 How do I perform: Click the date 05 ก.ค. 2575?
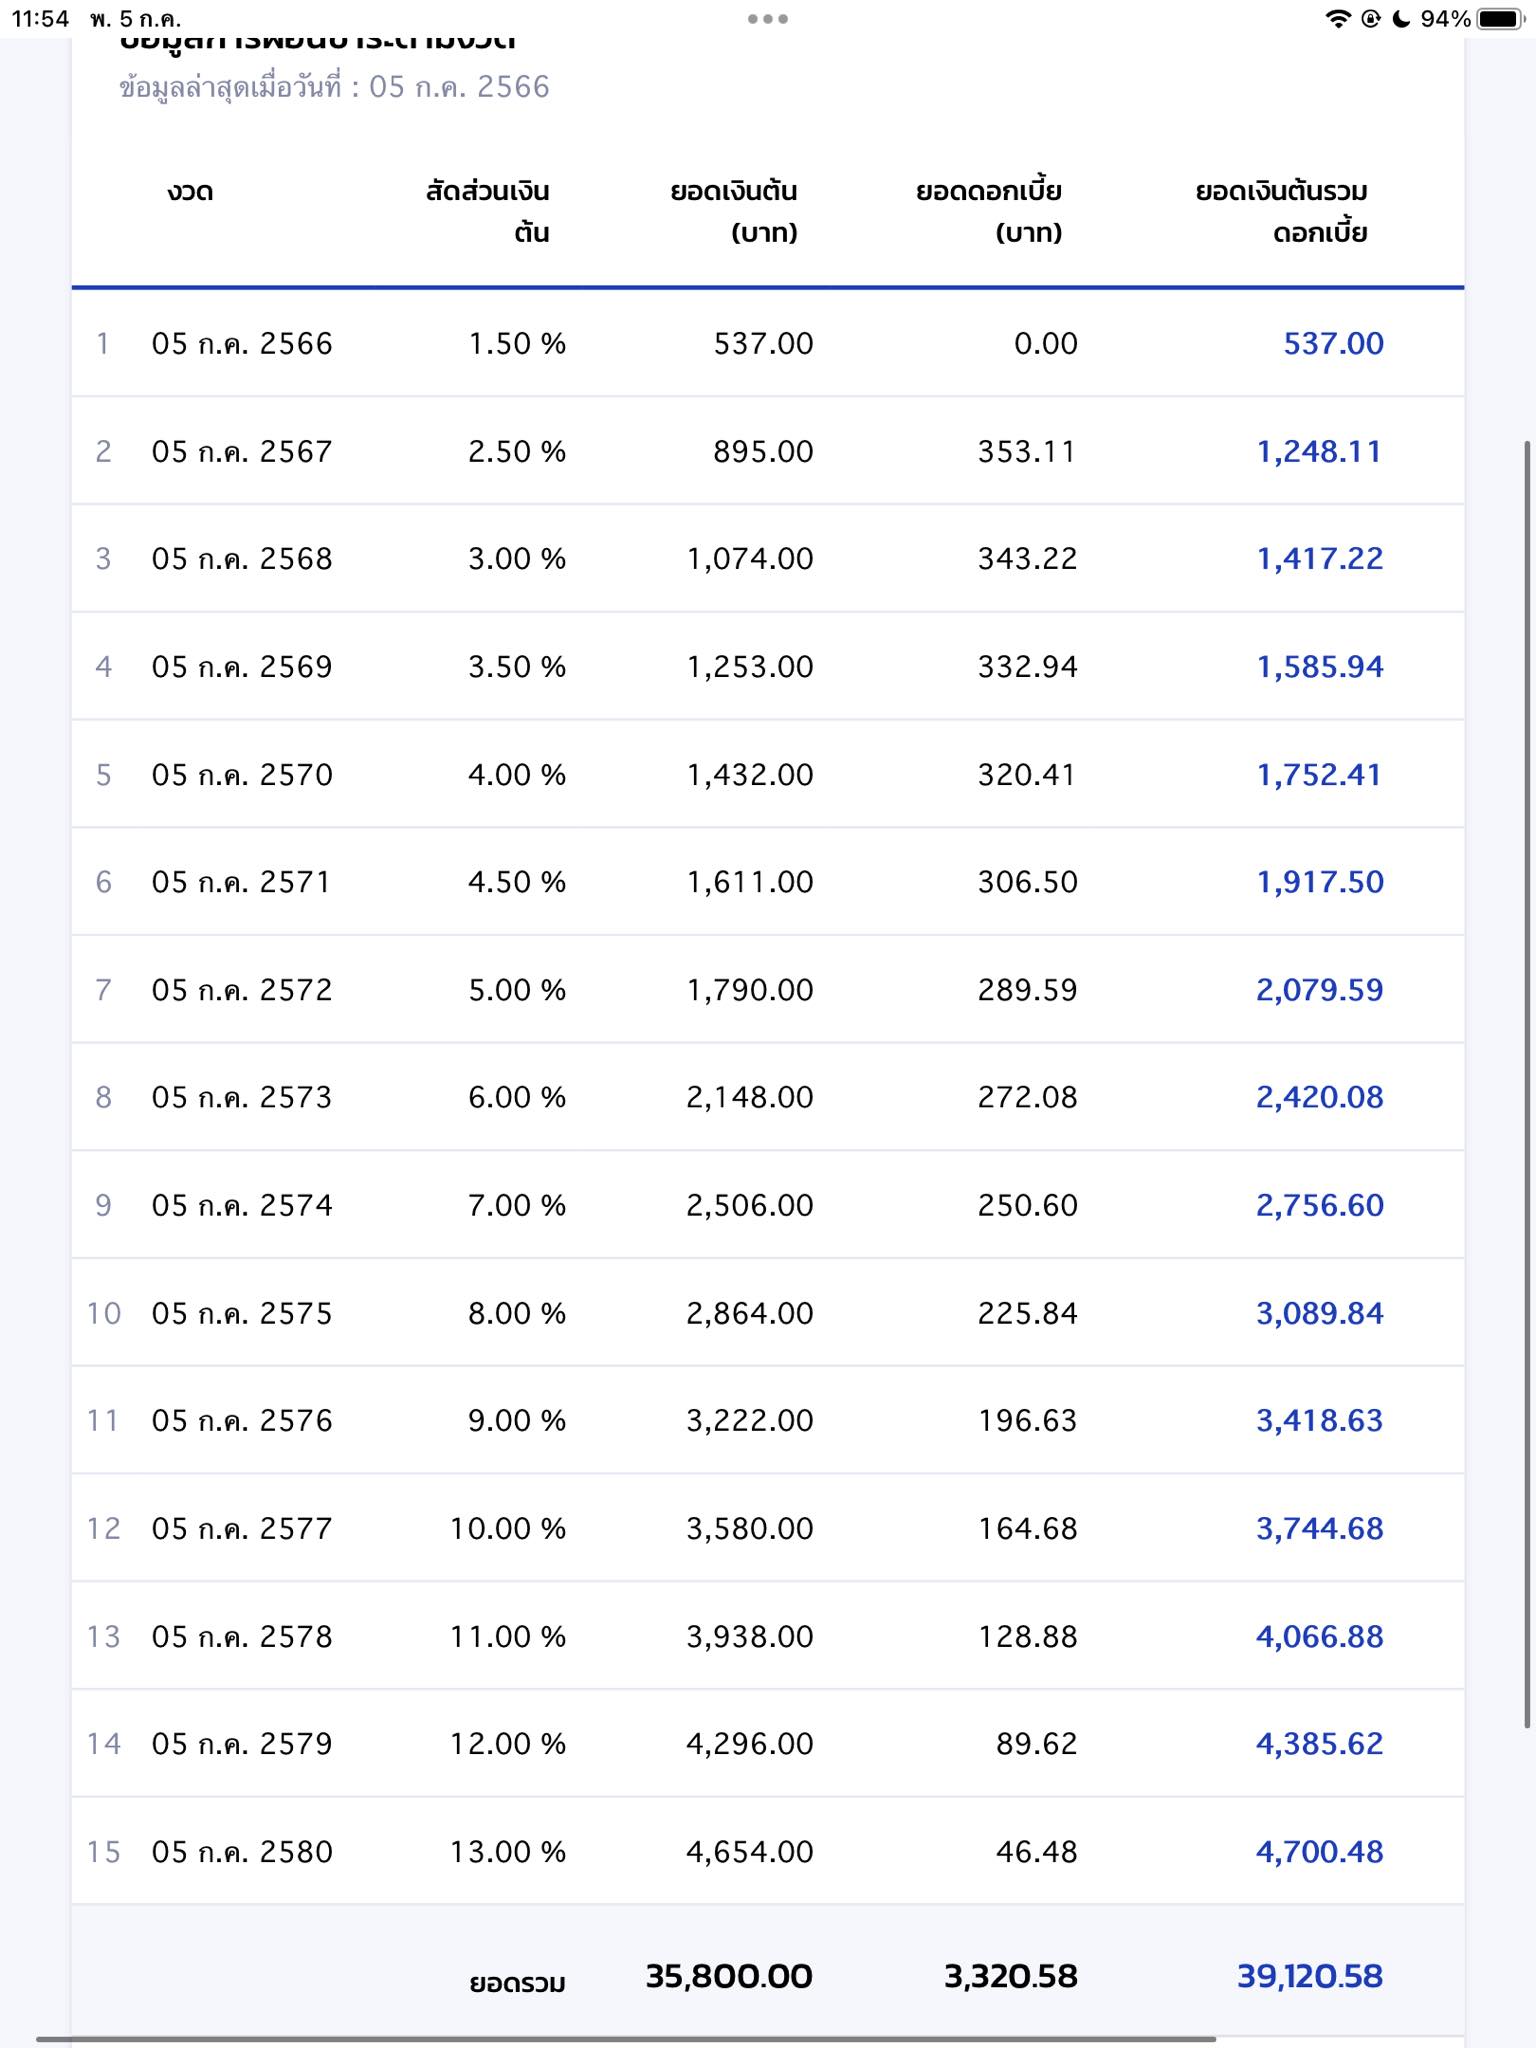[x=242, y=1313]
